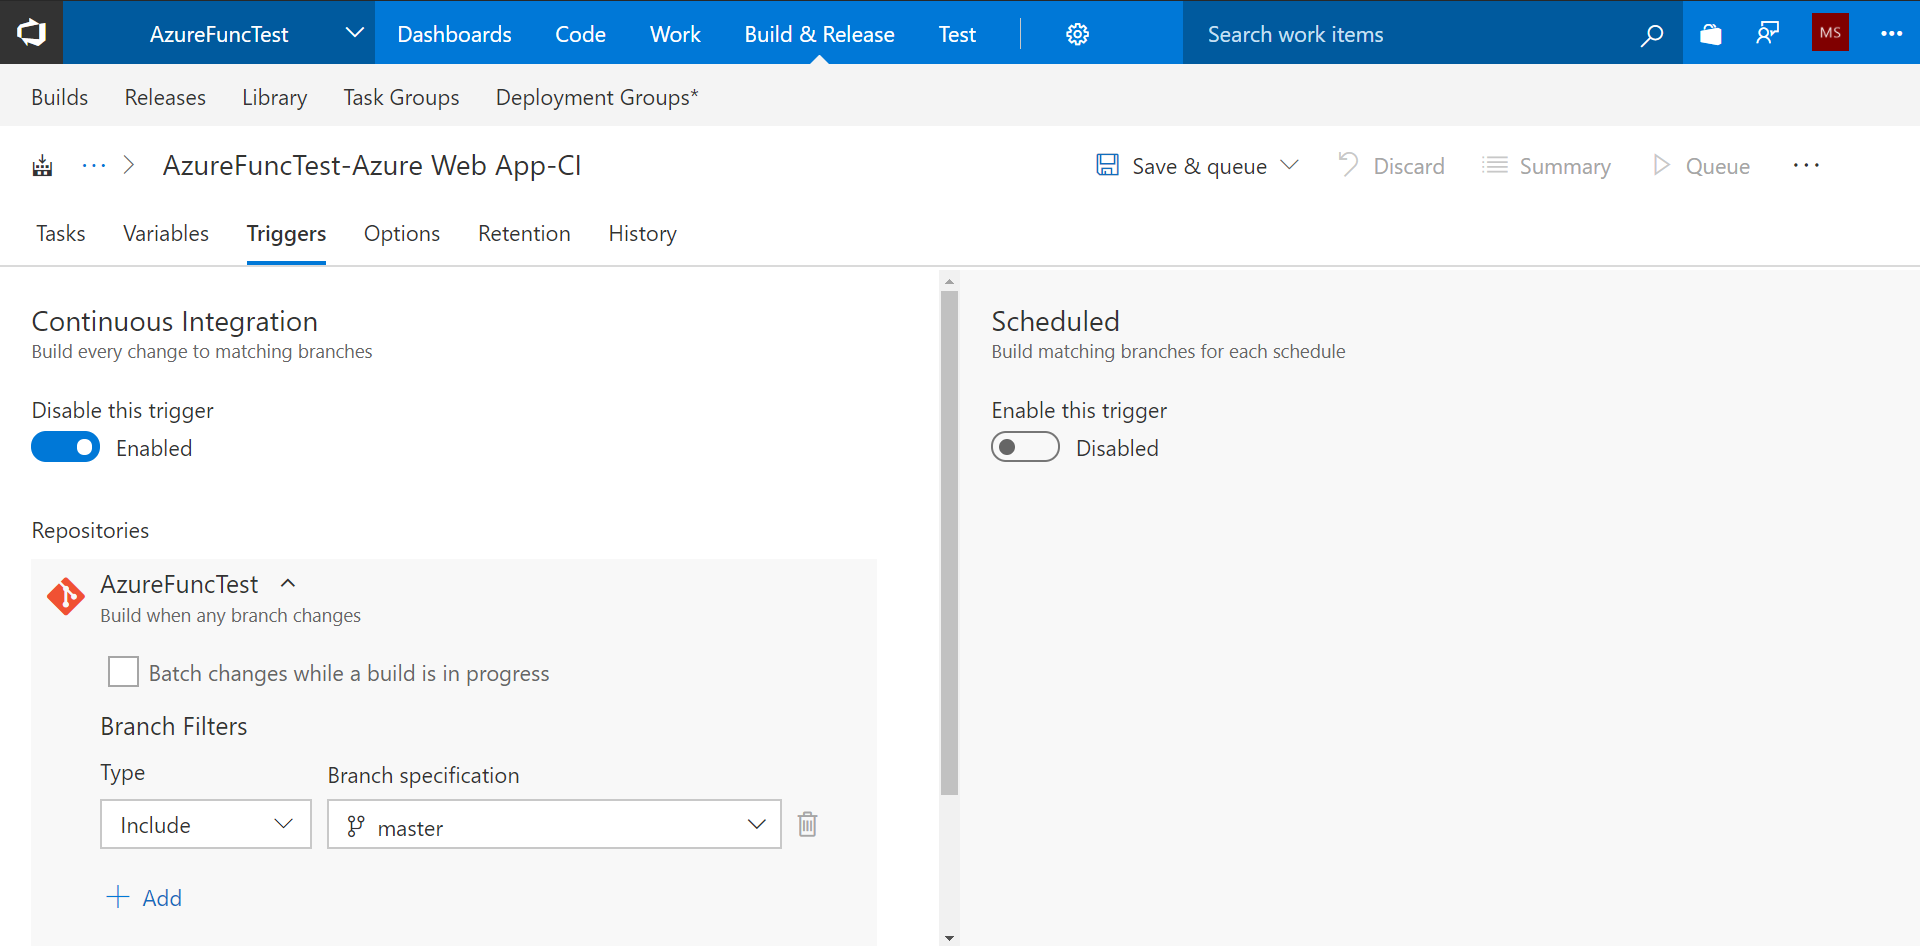Go to Dashboards hub
Viewport: 1920px width, 946px height.
(454, 34)
